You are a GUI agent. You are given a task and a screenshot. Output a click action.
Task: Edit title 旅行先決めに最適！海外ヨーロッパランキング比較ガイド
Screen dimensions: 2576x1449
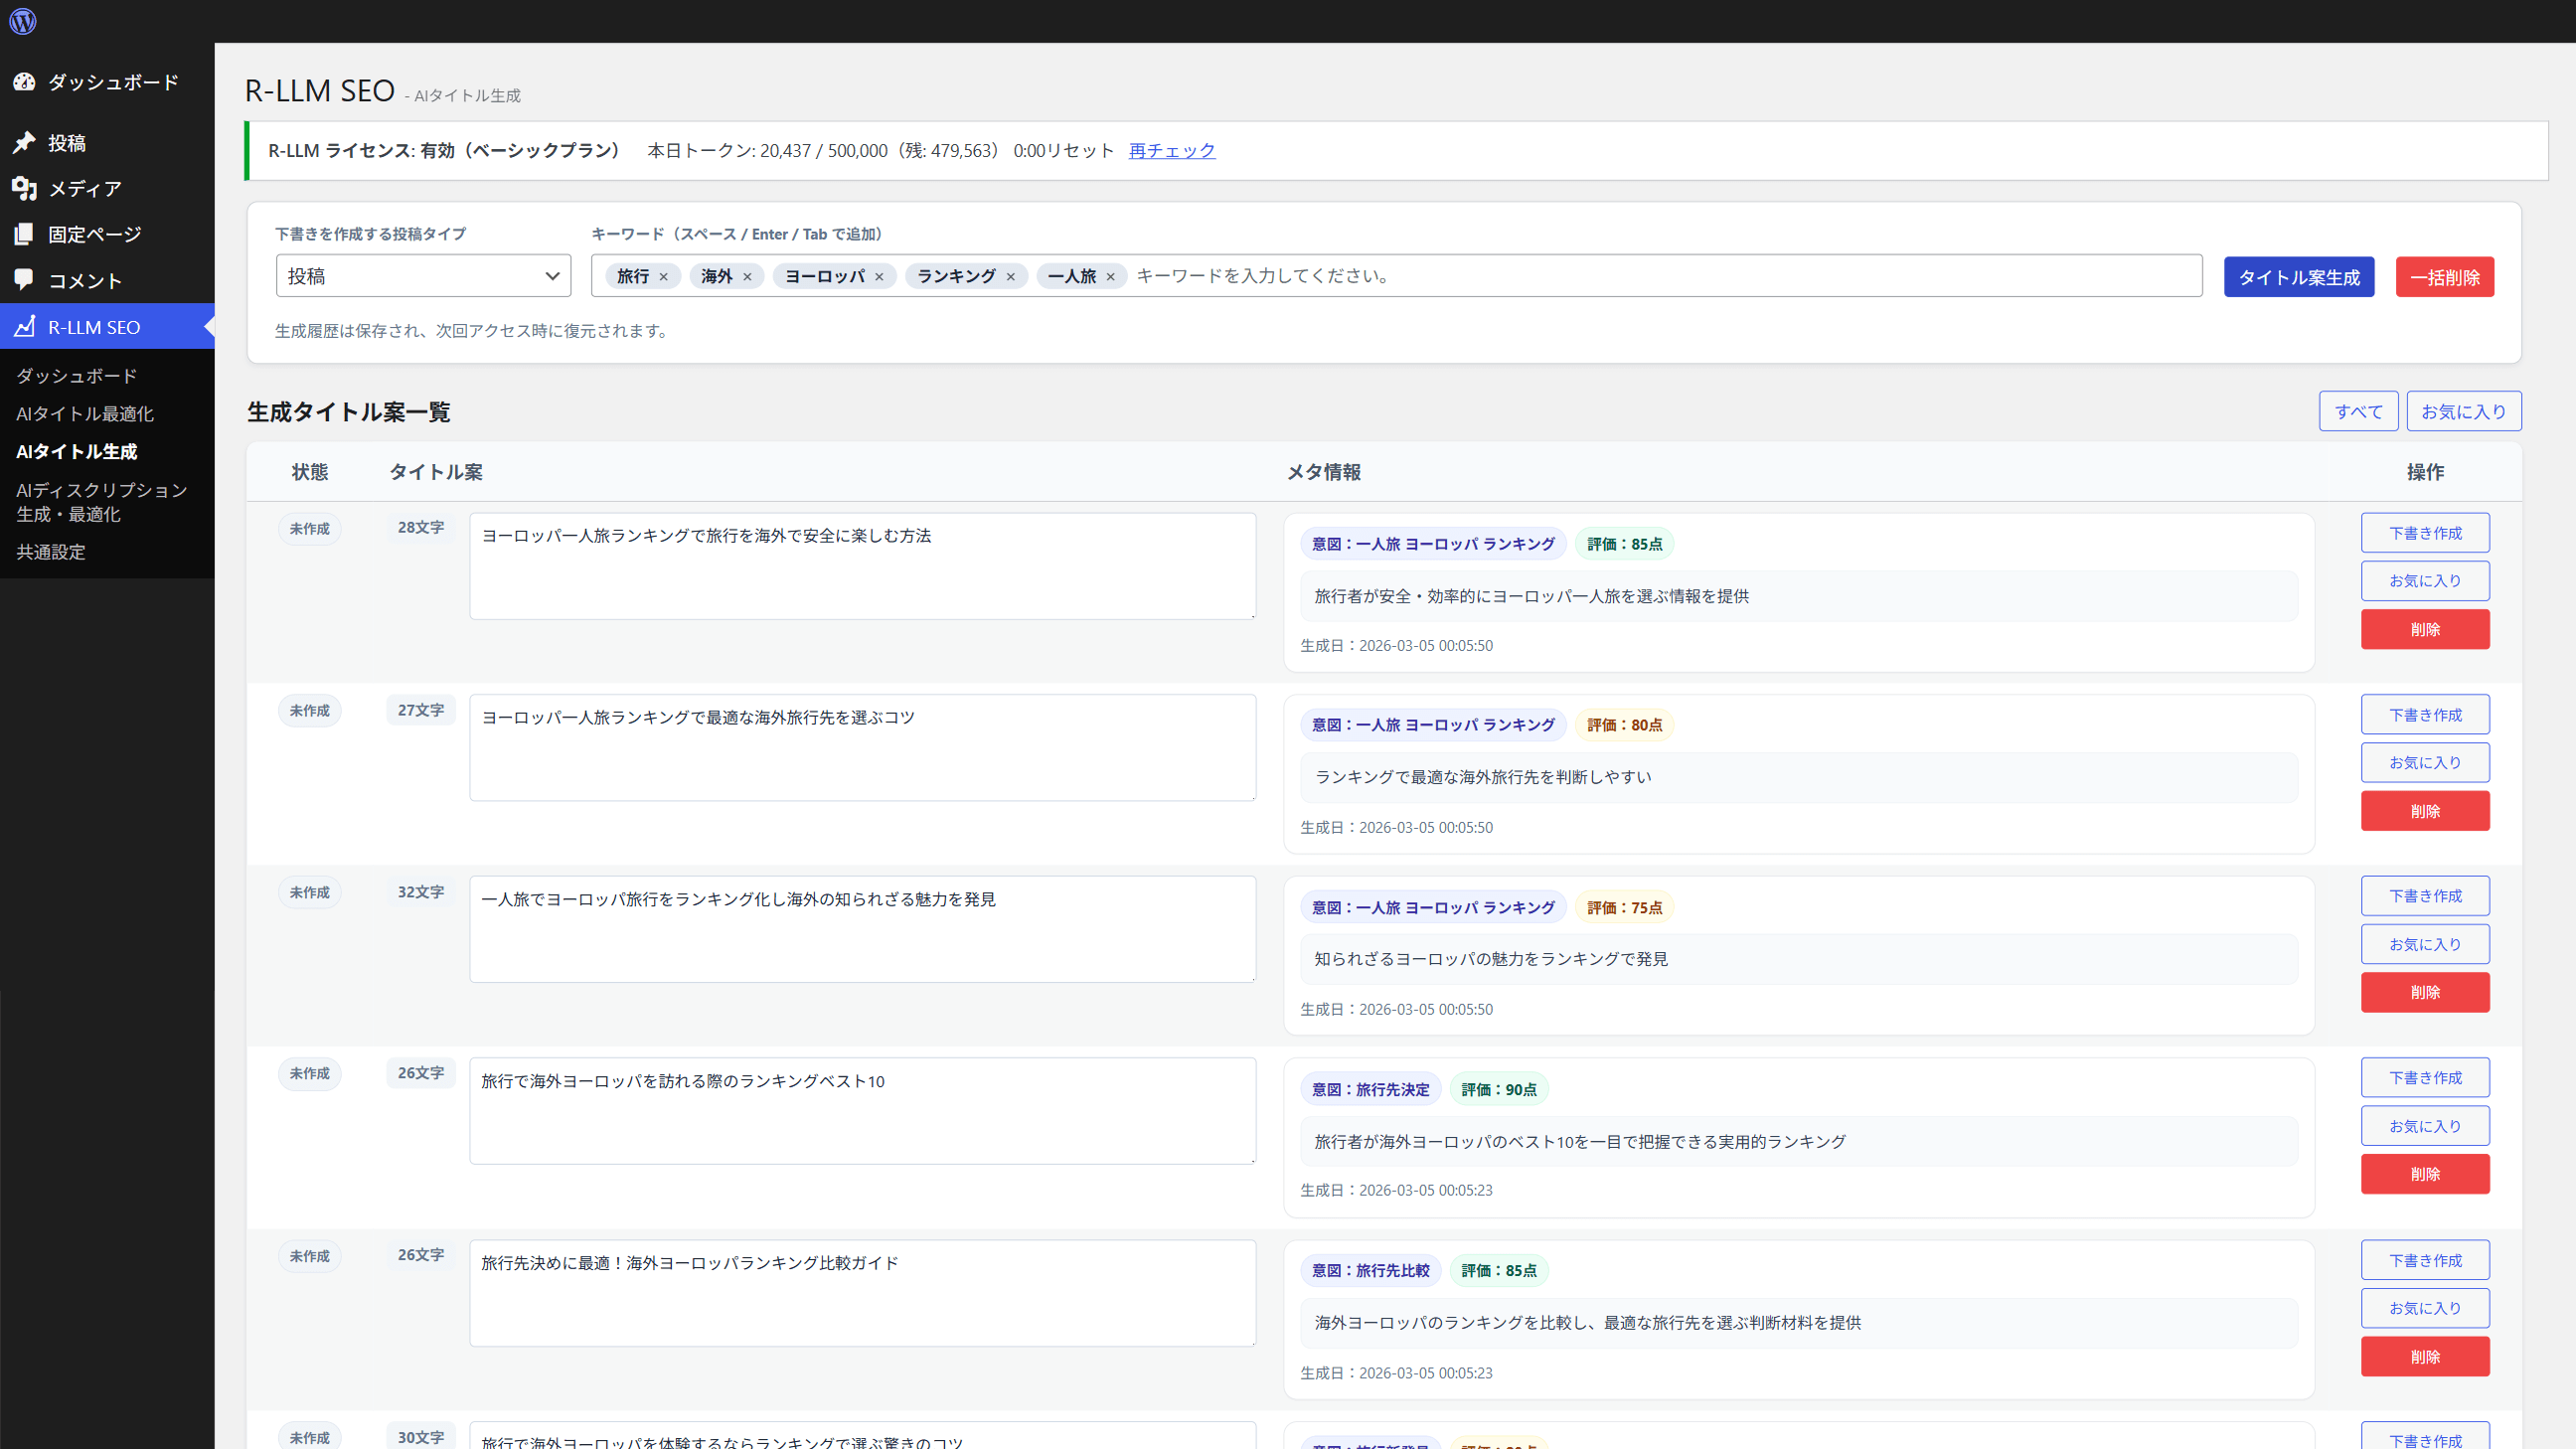click(x=863, y=1293)
